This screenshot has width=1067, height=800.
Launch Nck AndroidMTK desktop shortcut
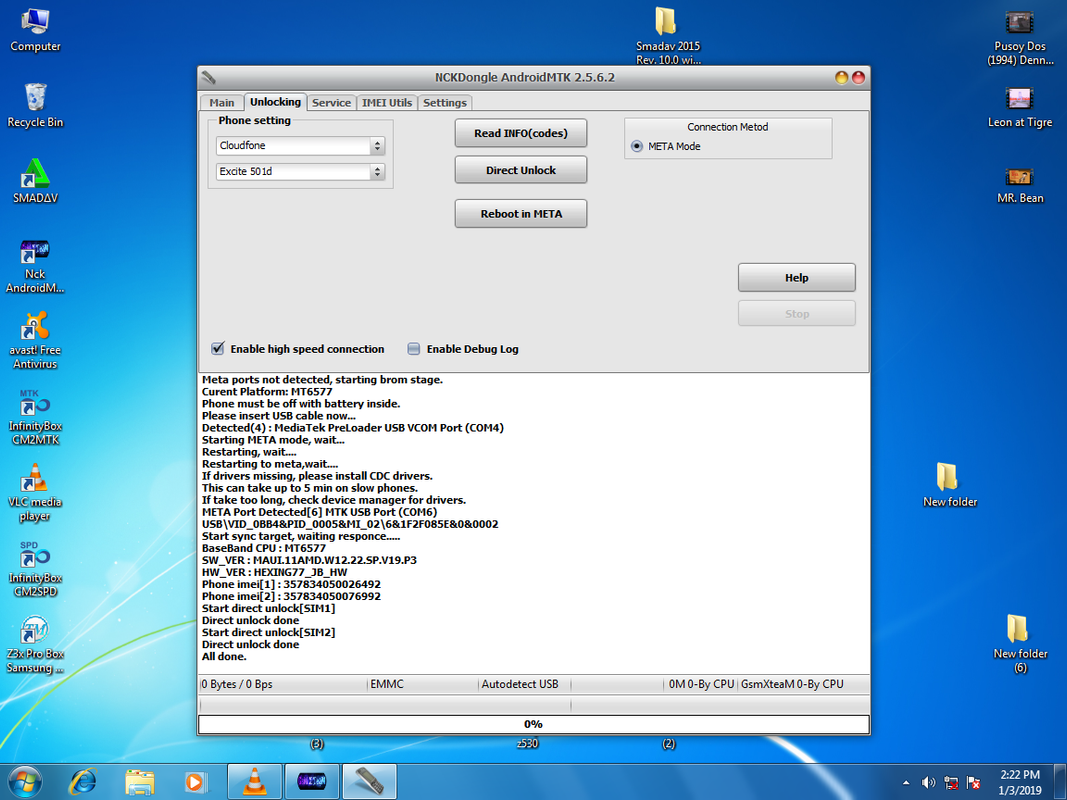(x=35, y=266)
